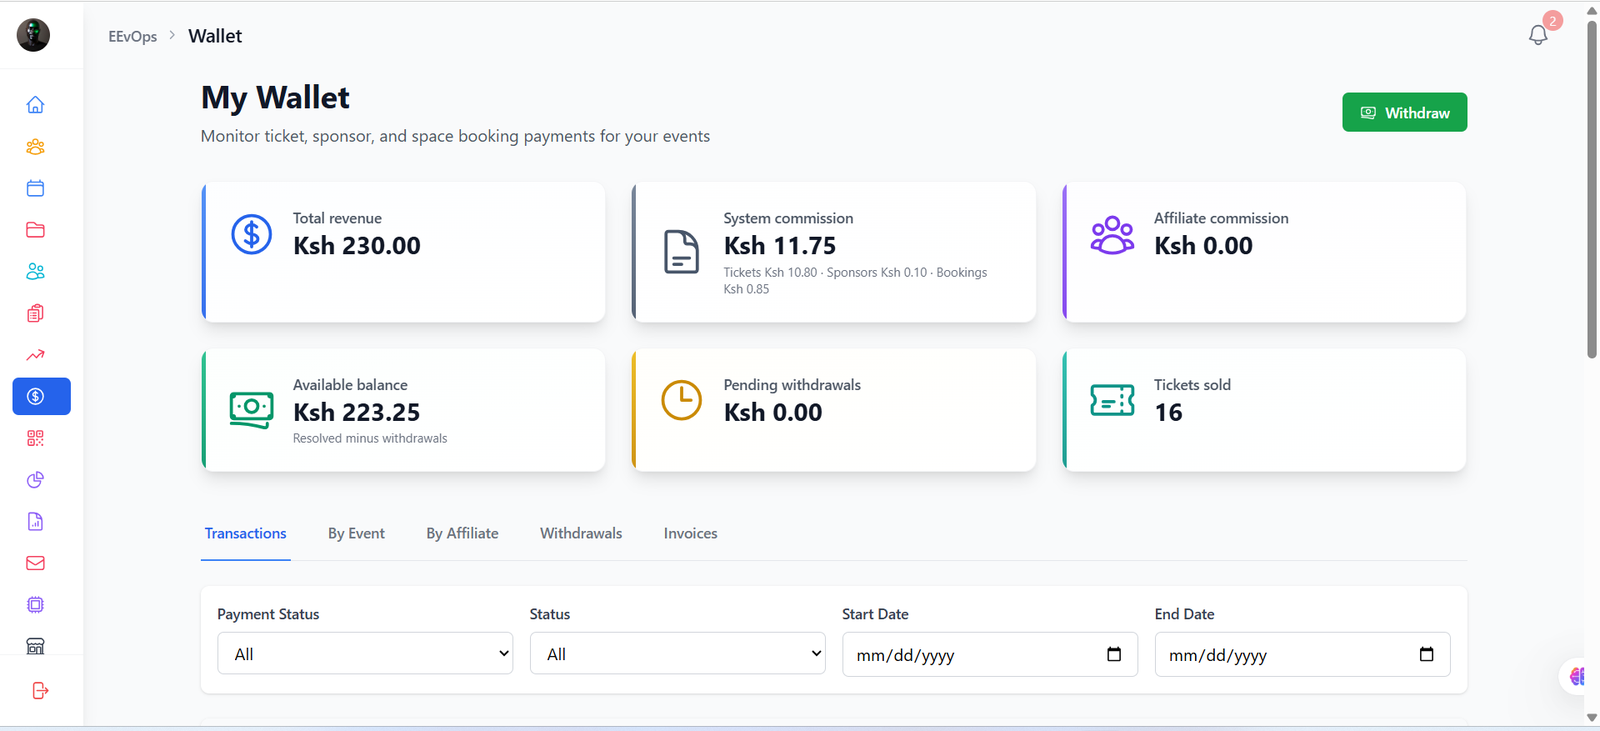
Task: Click the Wallet breadcrumb text
Action: 215,36
